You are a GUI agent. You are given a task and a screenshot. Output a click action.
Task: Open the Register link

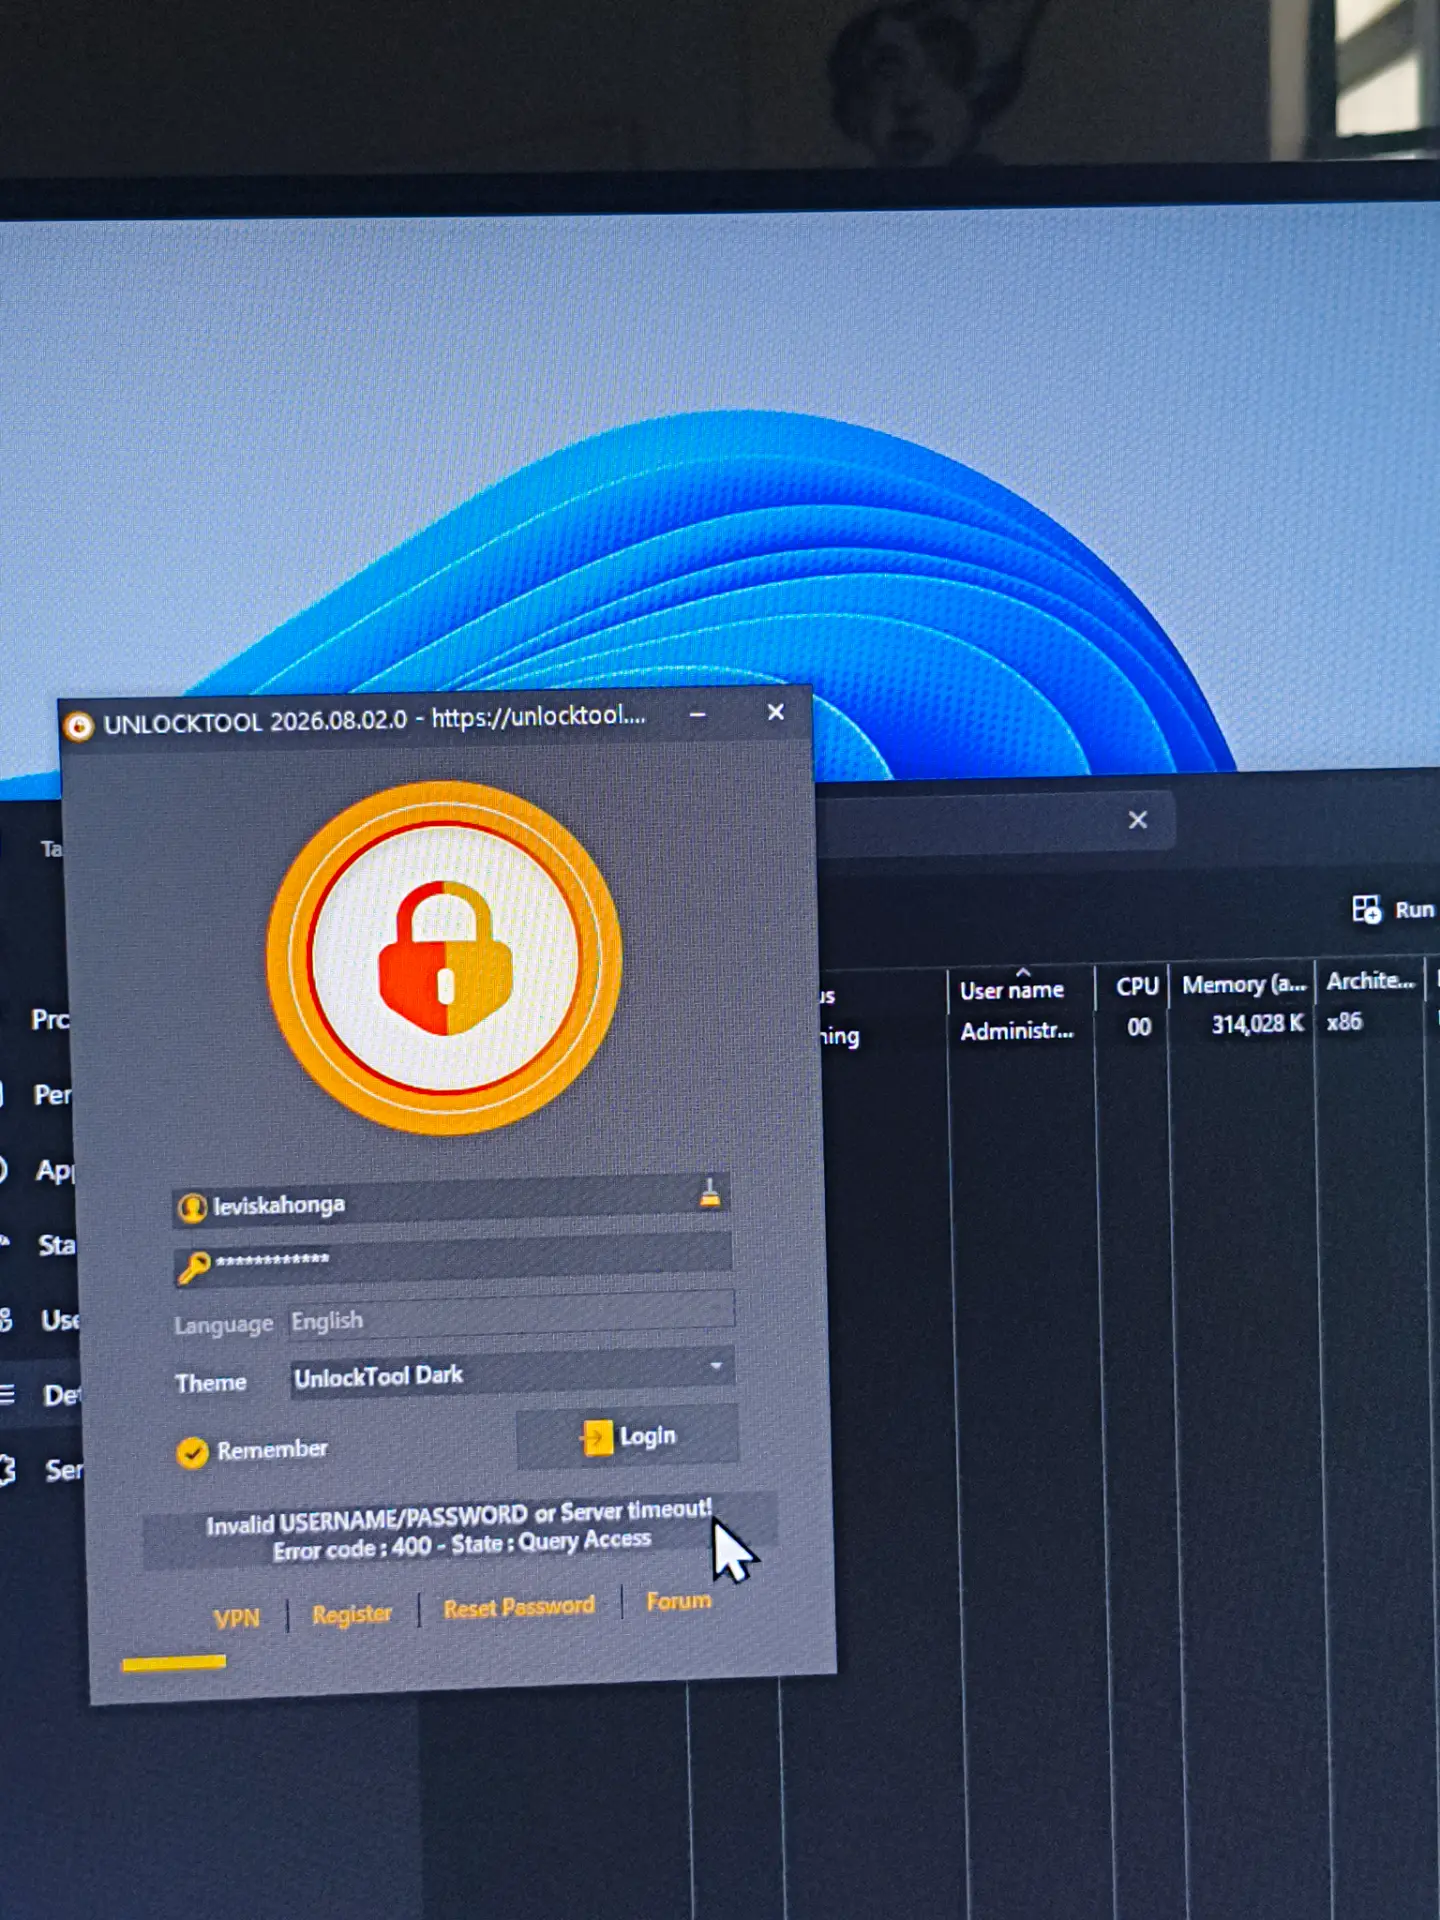(352, 1614)
